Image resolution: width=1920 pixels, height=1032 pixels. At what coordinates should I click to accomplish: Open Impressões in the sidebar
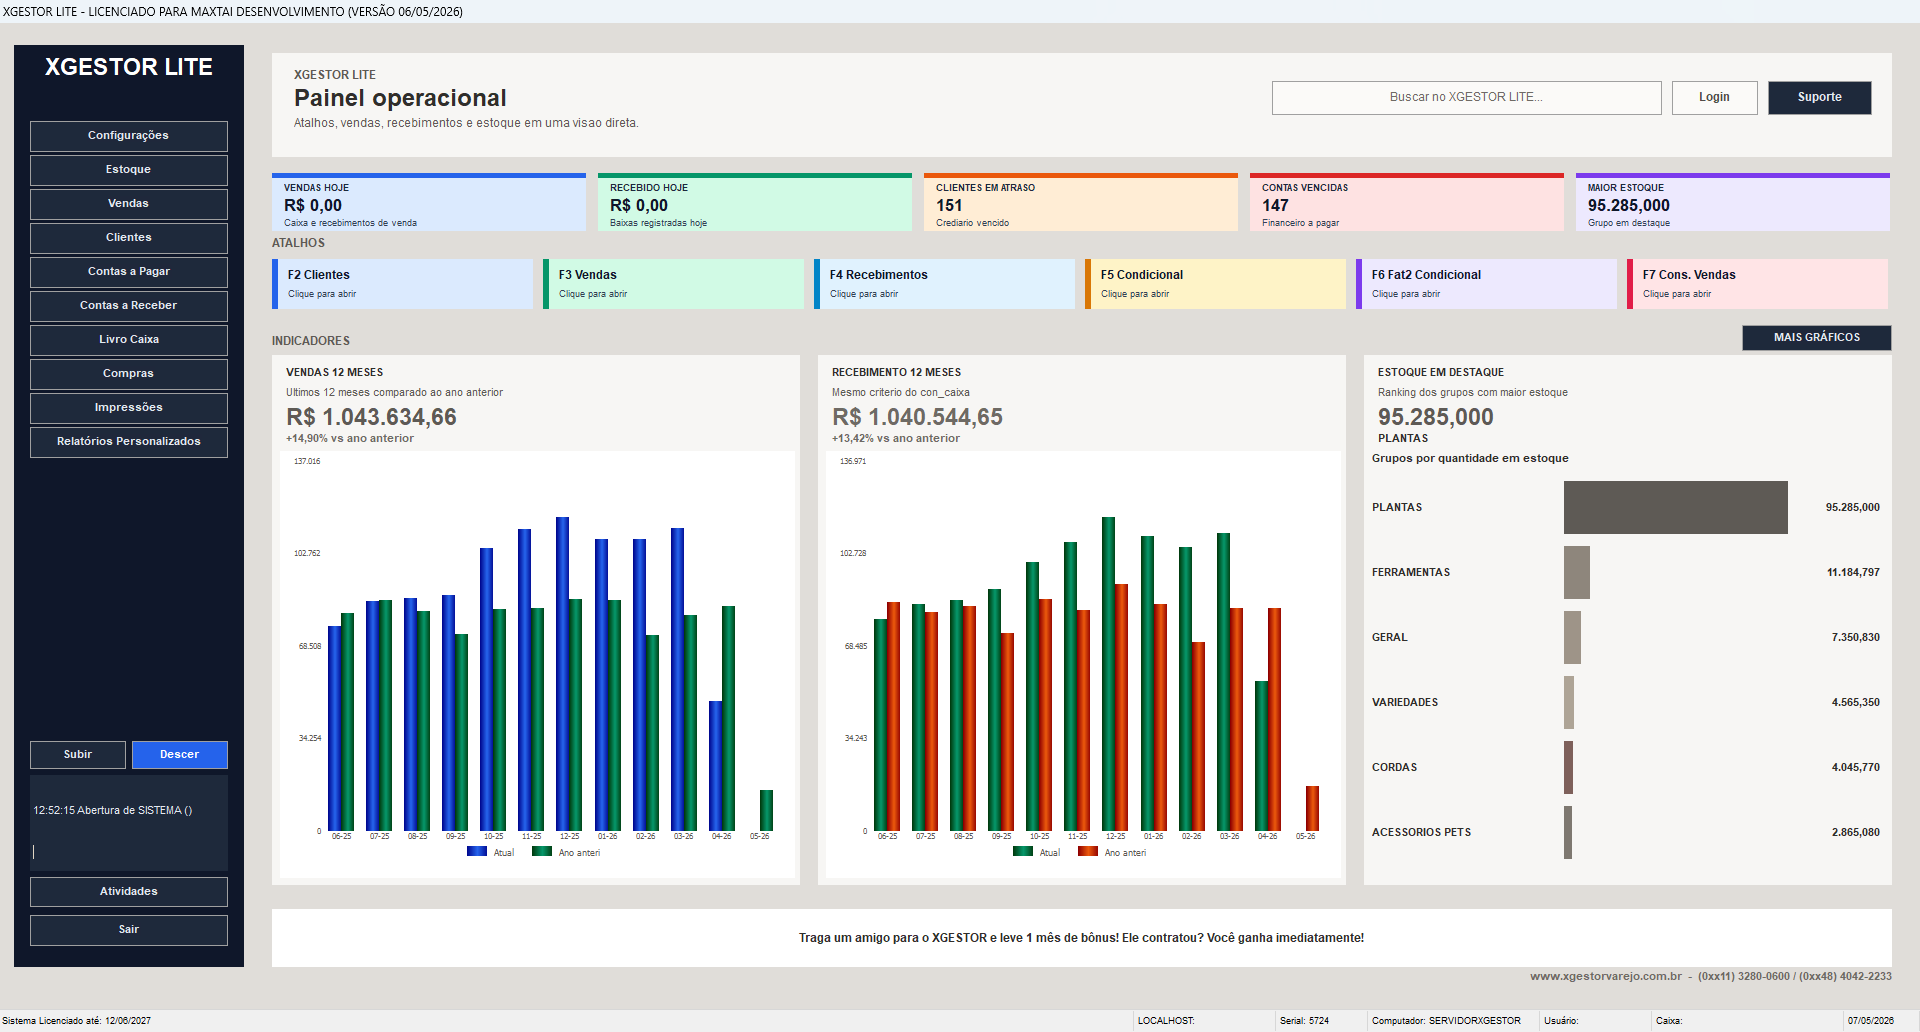[129, 408]
